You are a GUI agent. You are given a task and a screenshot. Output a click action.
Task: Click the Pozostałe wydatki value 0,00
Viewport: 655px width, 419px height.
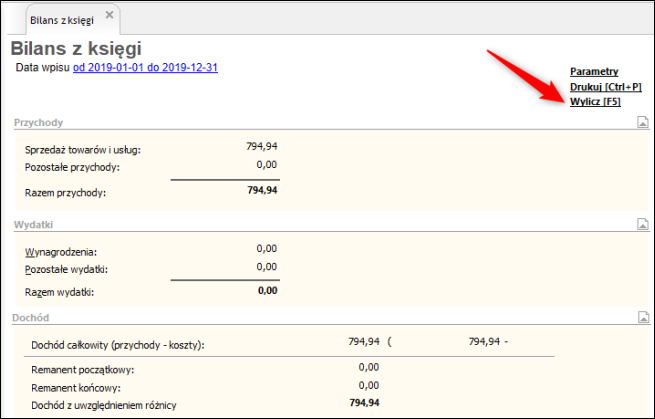pyautogui.click(x=267, y=267)
